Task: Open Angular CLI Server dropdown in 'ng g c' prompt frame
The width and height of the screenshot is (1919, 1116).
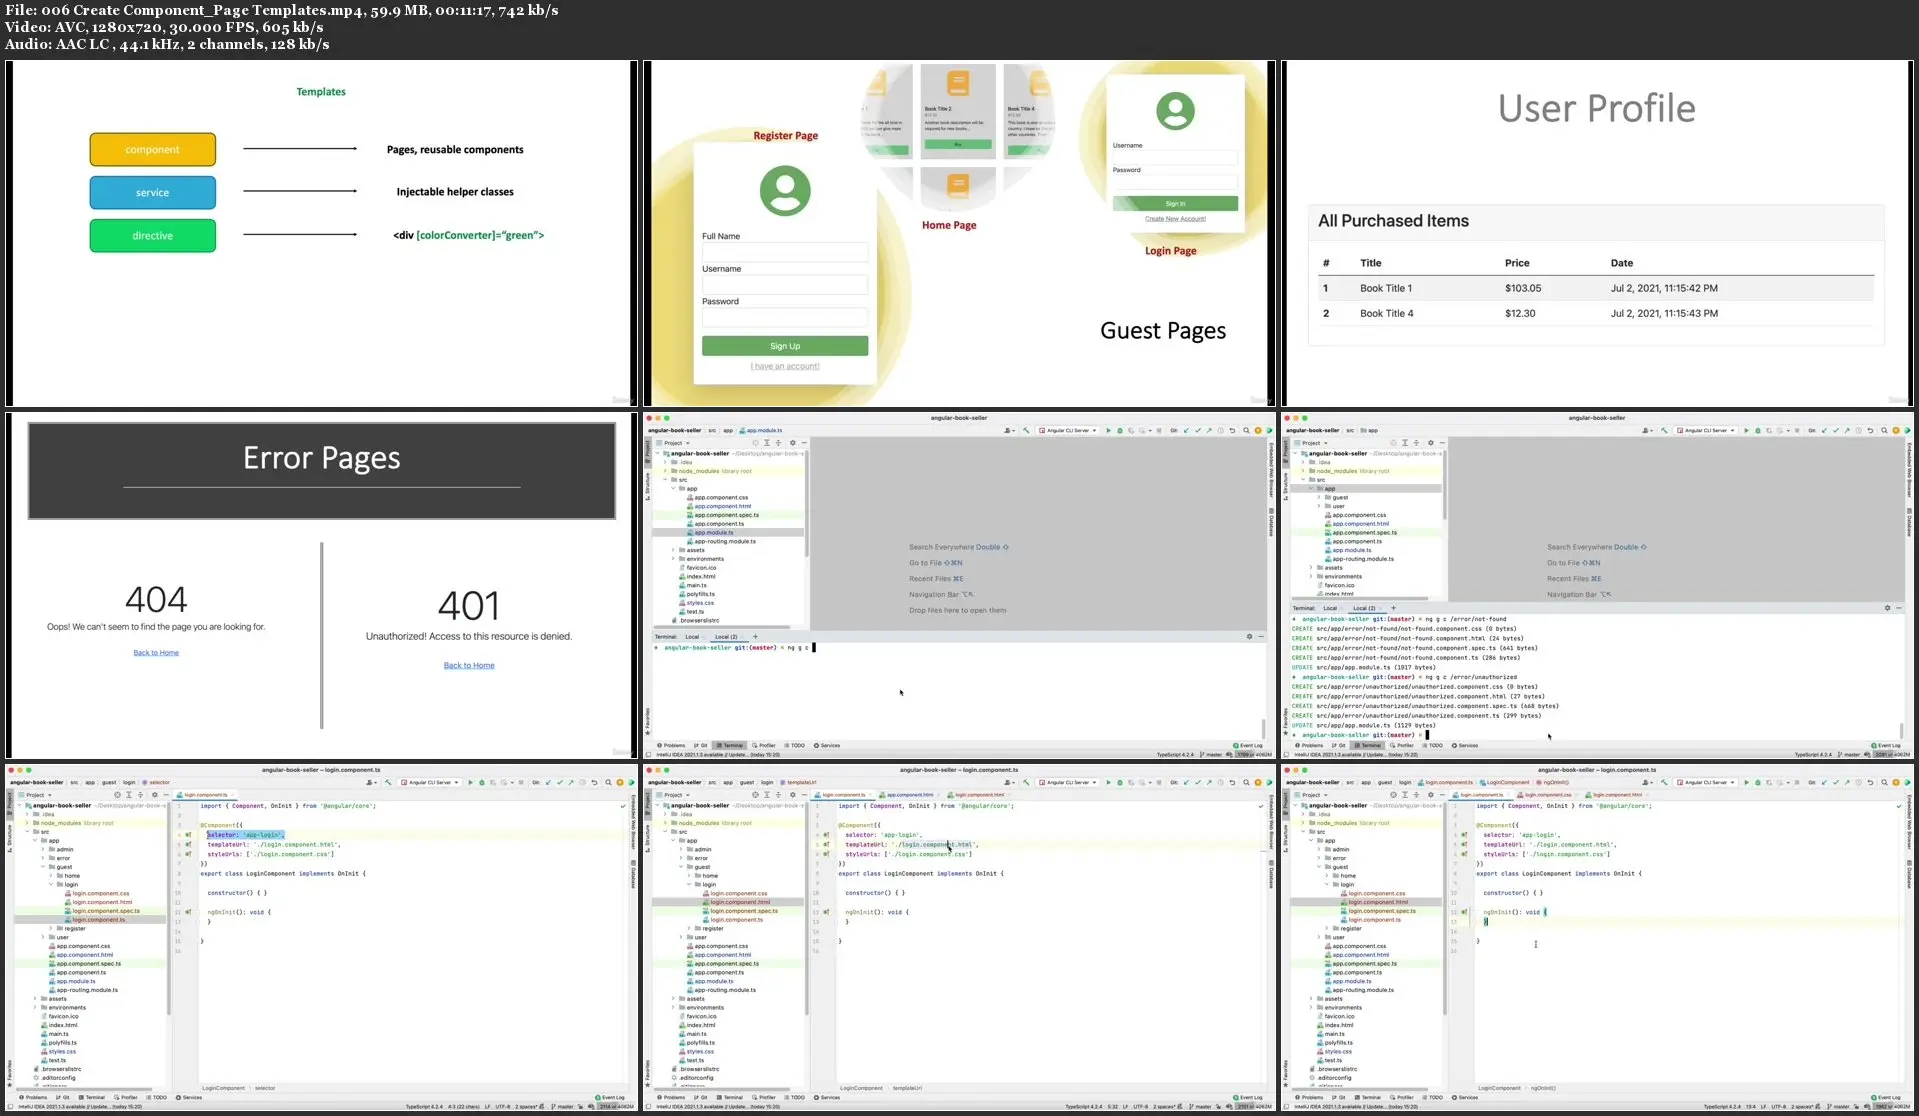Action: 1068,431
